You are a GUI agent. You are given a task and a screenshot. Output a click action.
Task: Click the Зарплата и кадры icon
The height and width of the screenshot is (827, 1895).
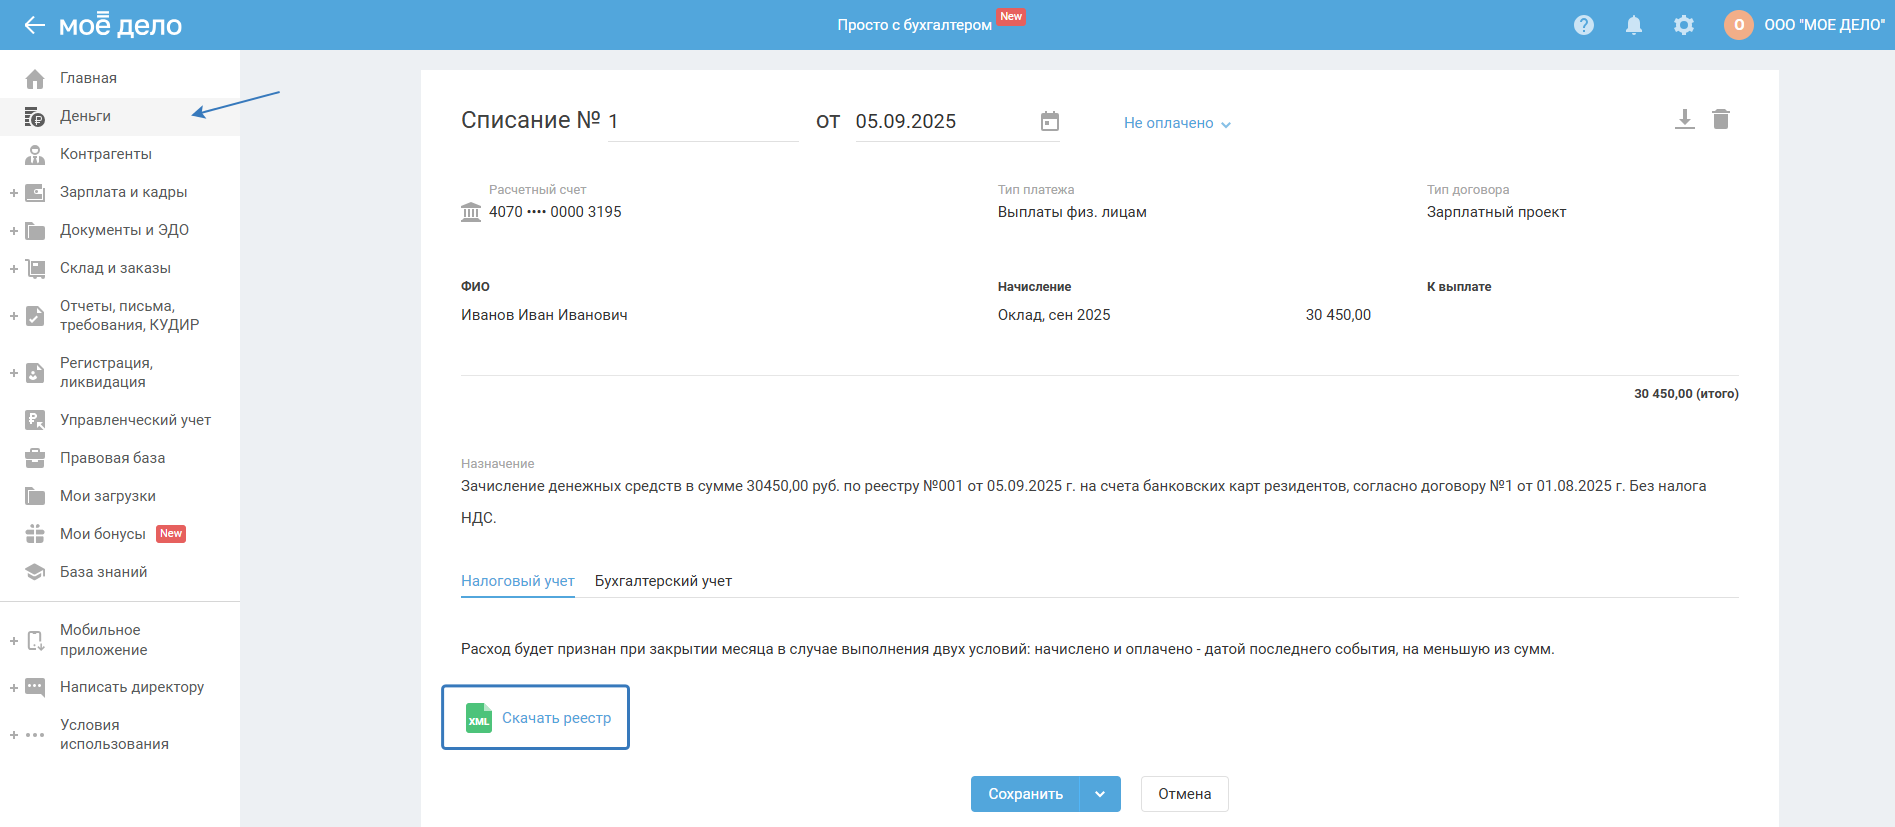tap(35, 192)
